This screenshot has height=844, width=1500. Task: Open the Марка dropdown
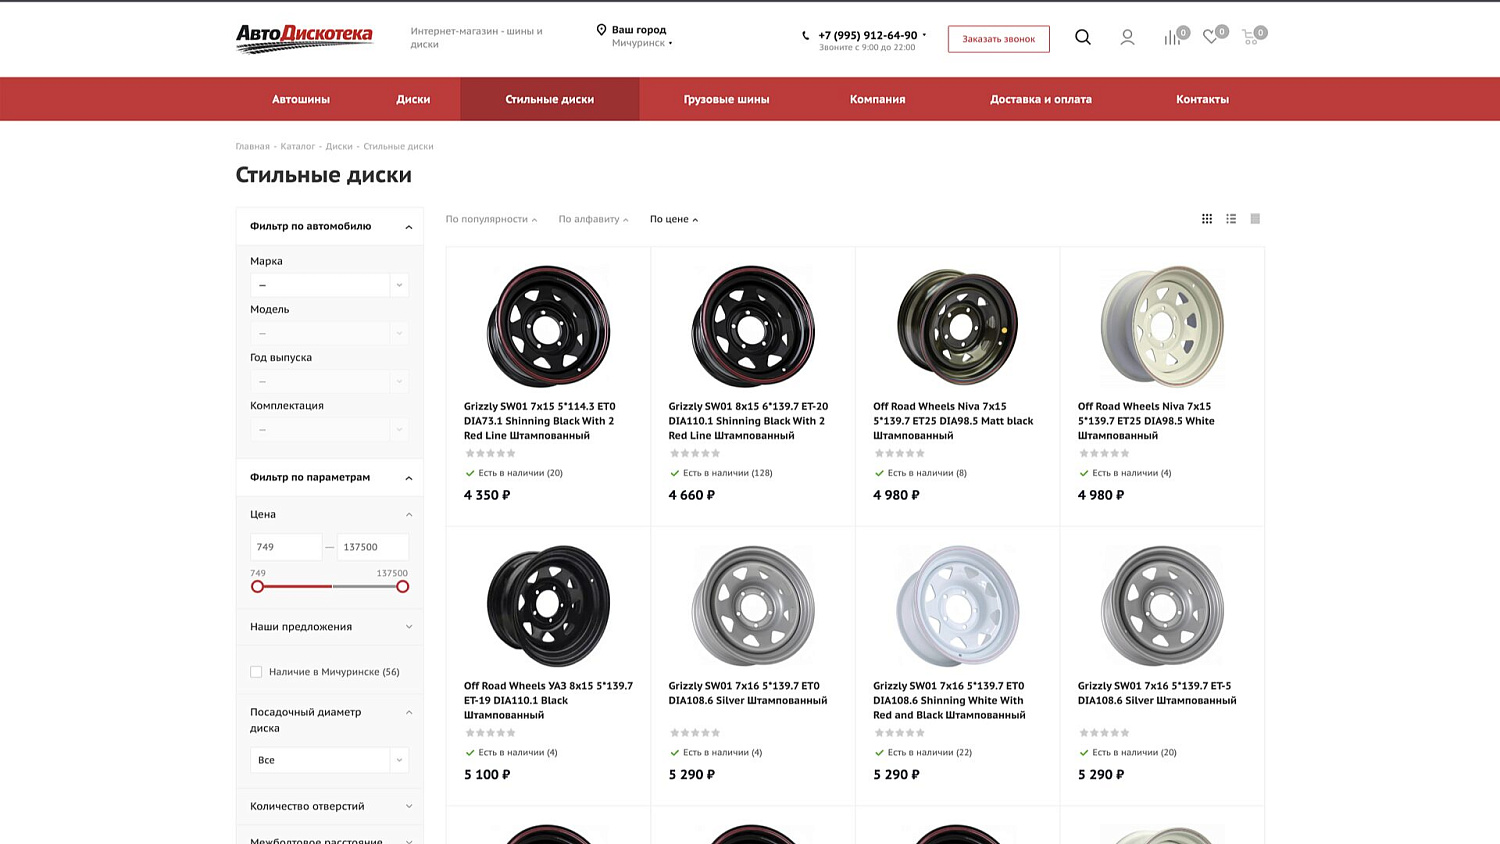coord(329,285)
